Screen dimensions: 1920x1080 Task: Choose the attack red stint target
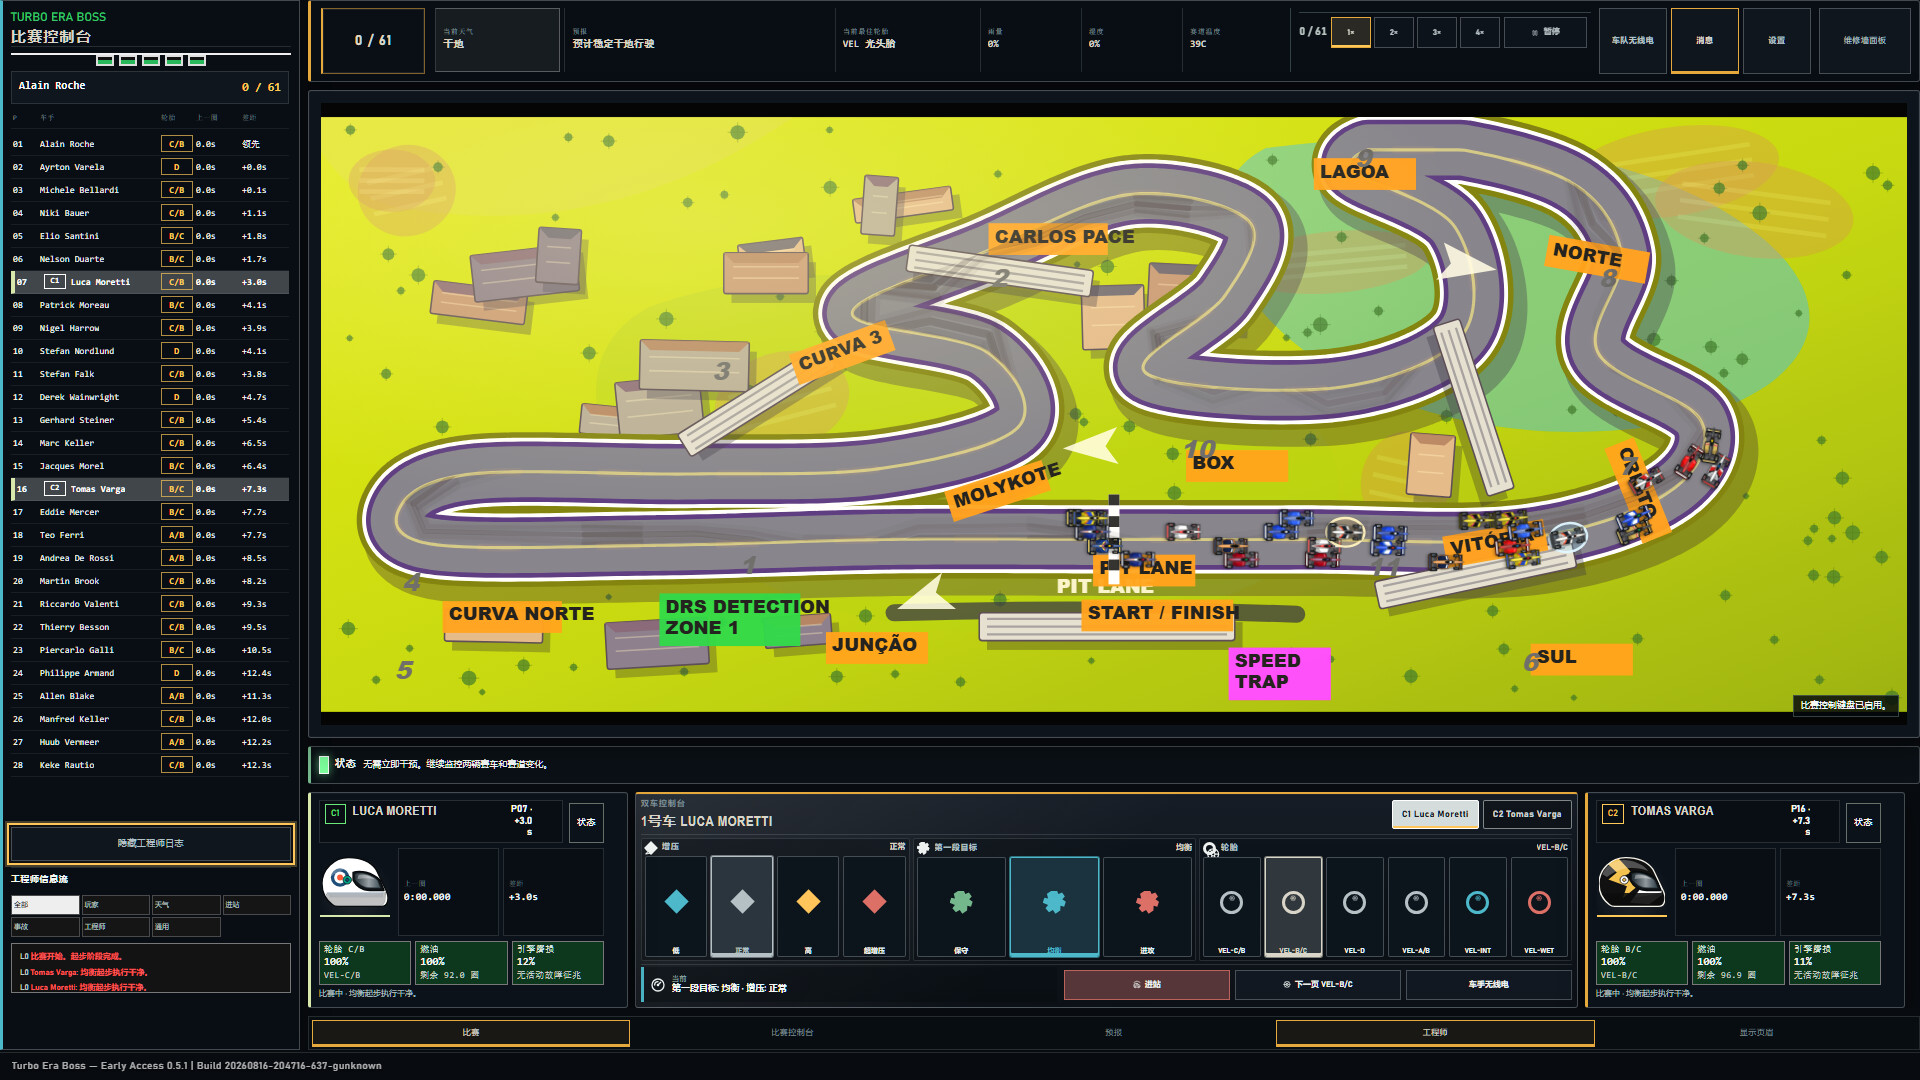click(1147, 906)
